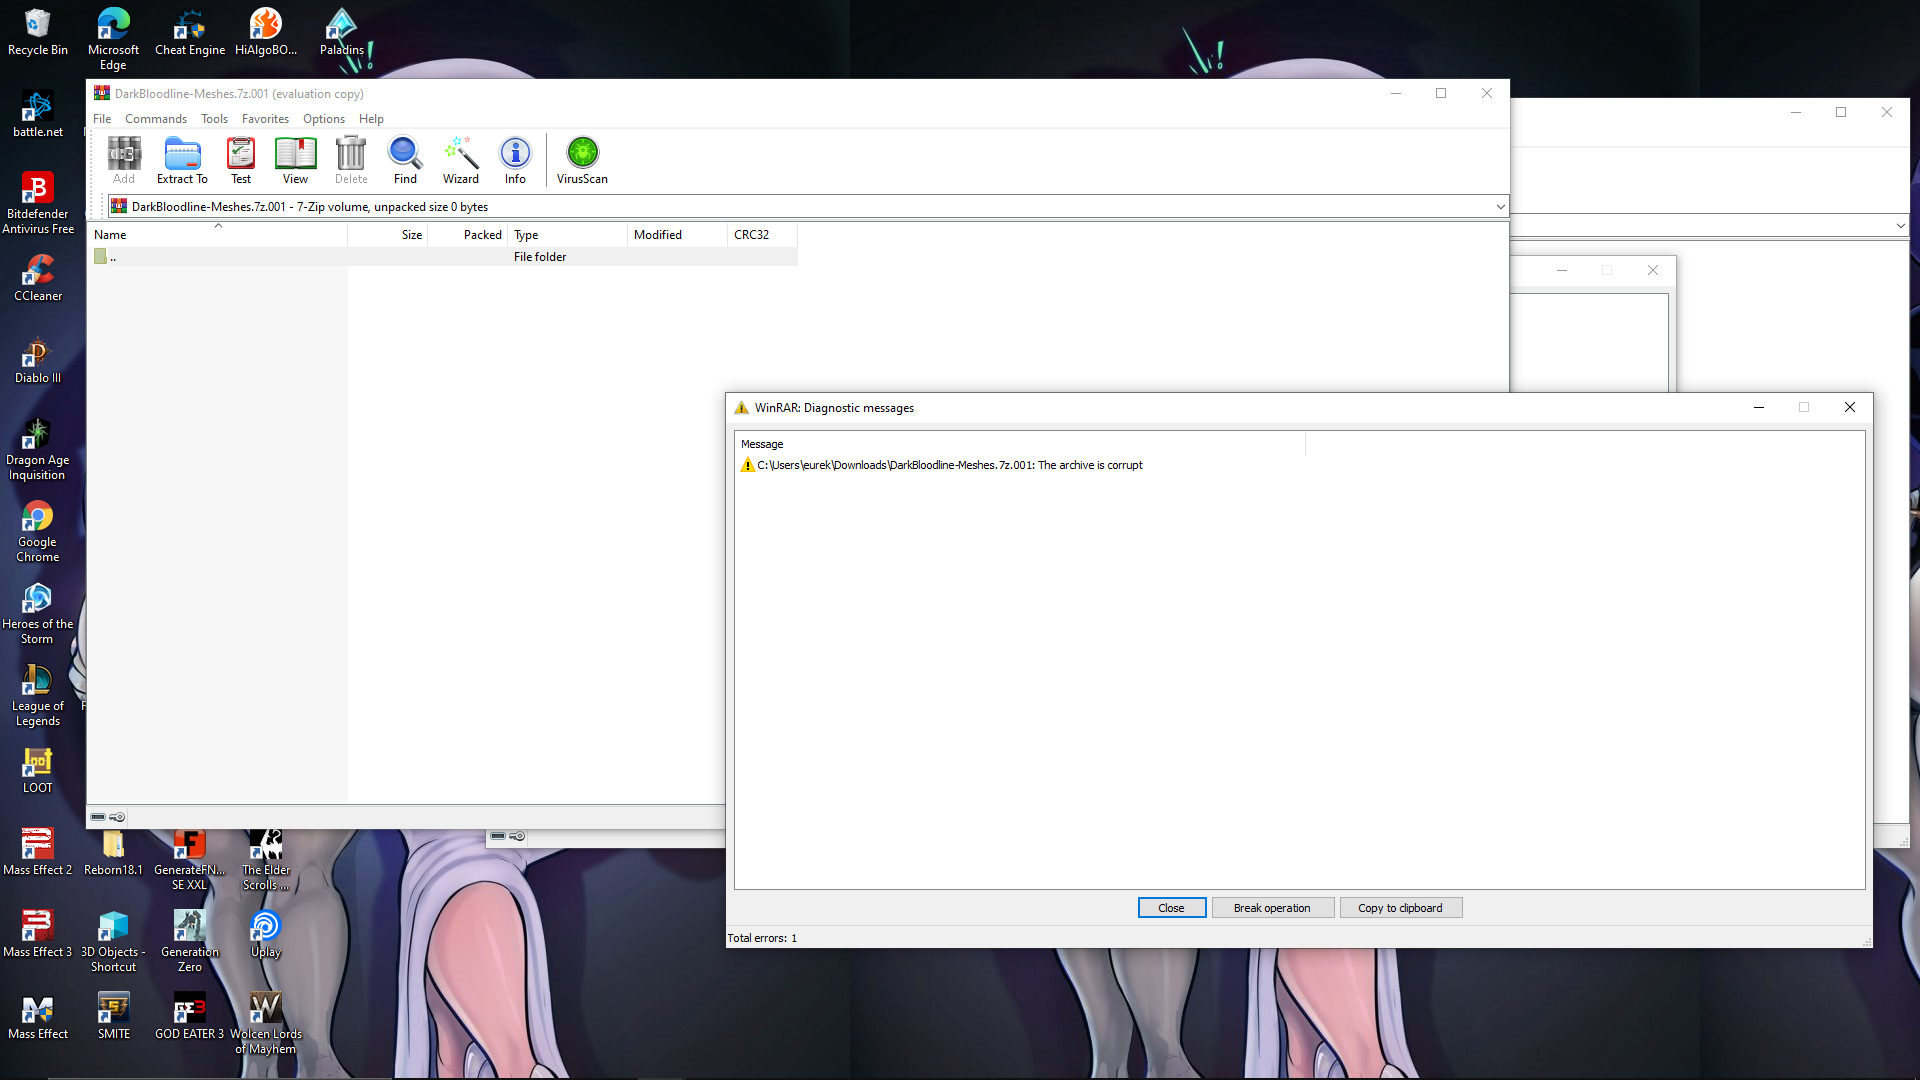This screenshot has height=1080, width=1920.
Task: Open League of Legends shortcut
Action: (x=38, y=695)
